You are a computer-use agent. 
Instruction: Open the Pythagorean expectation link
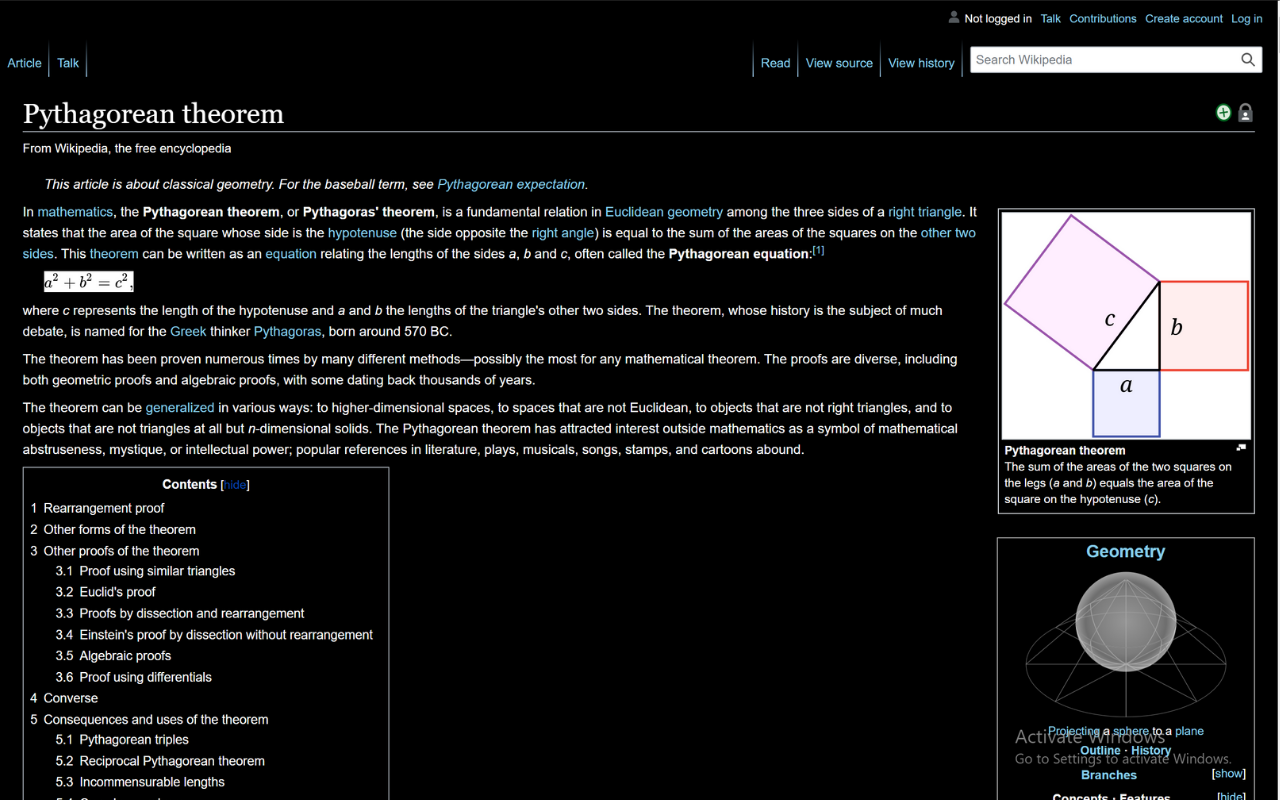pyautogui.click(x=511, y=184)
